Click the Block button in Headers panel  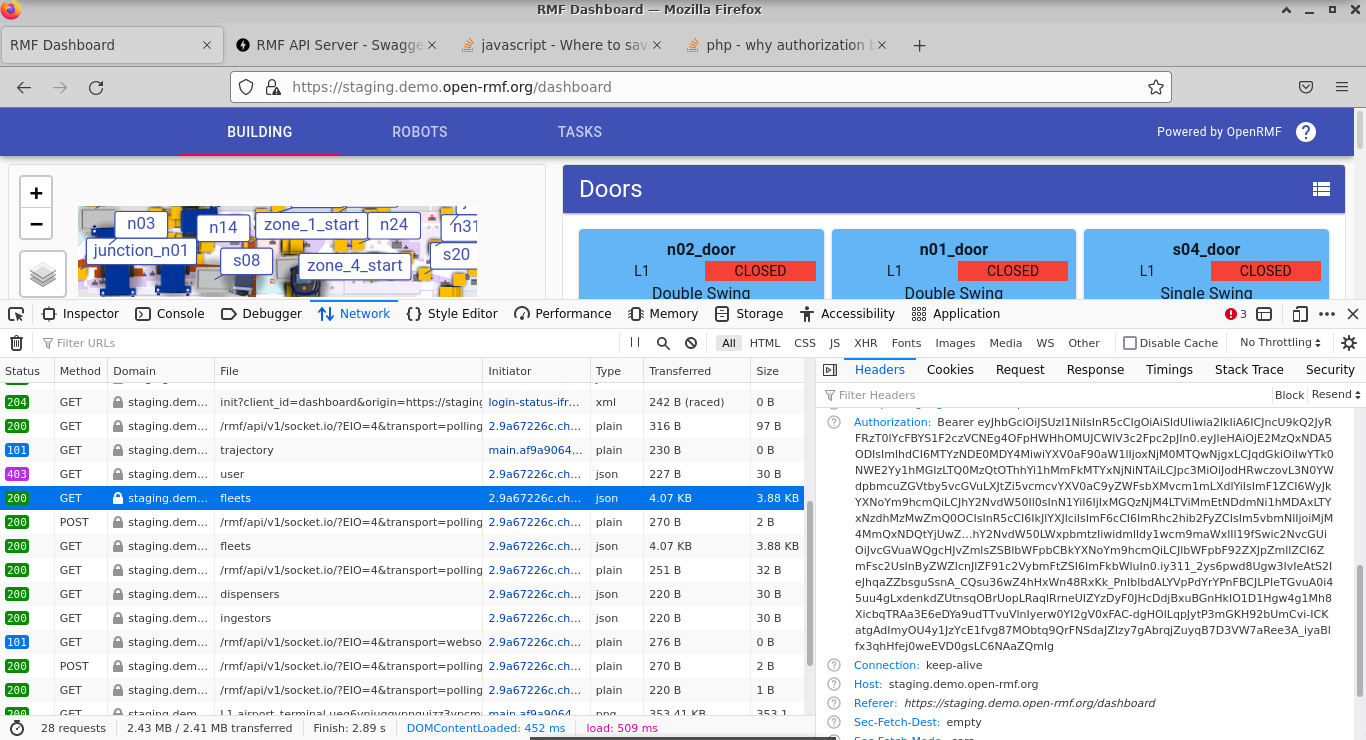(1289, 394)
